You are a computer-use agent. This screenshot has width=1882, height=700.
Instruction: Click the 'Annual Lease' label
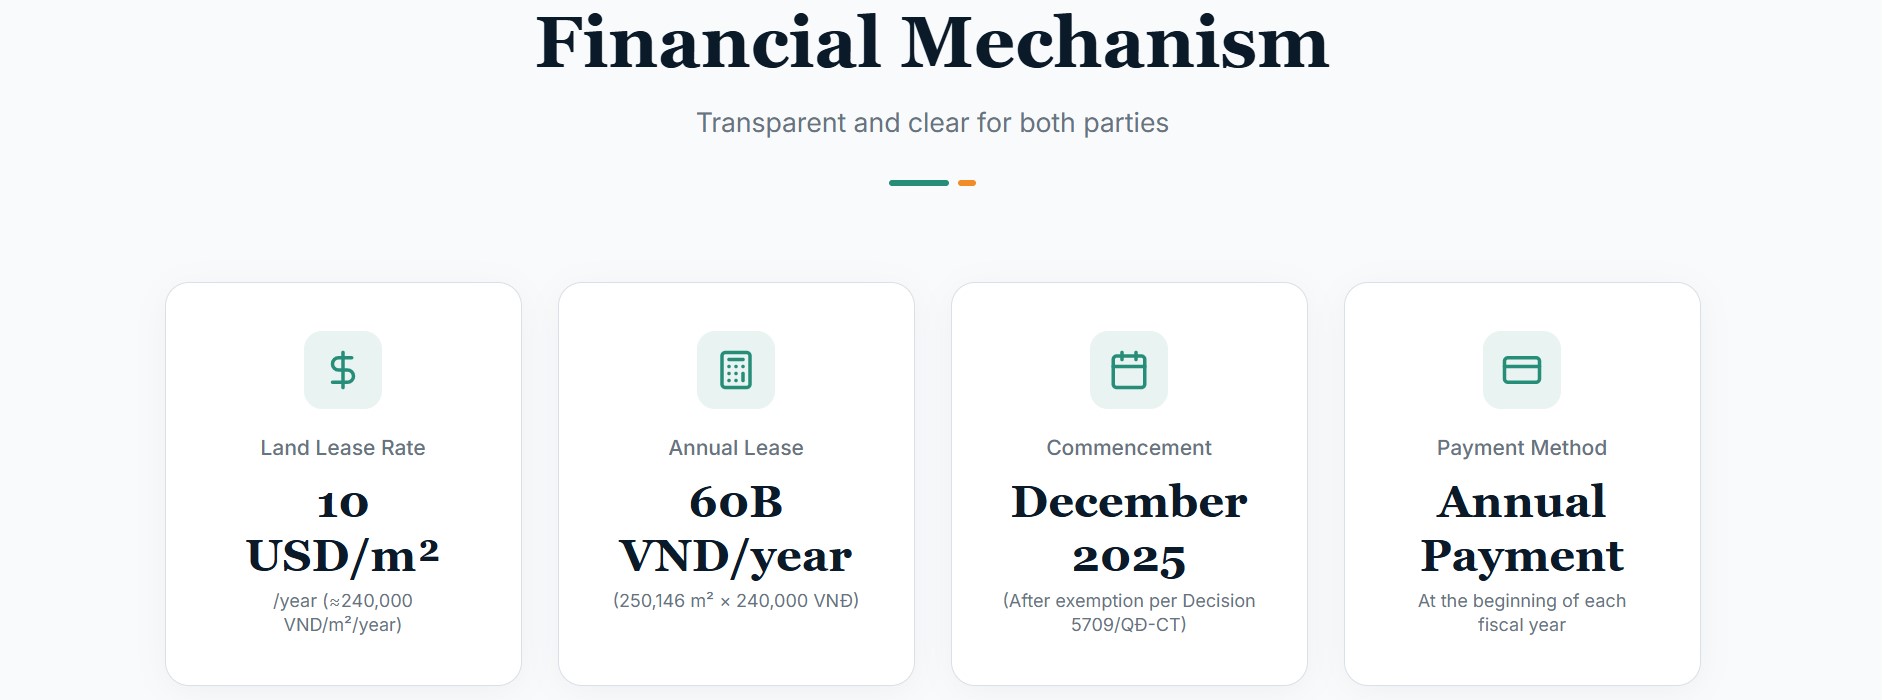[736, 448]
